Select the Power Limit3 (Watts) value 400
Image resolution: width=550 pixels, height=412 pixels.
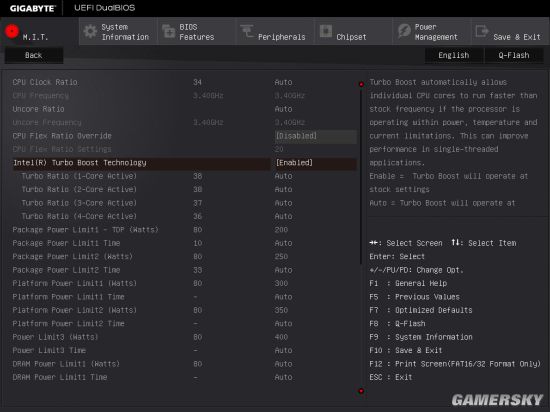[281, 337]
